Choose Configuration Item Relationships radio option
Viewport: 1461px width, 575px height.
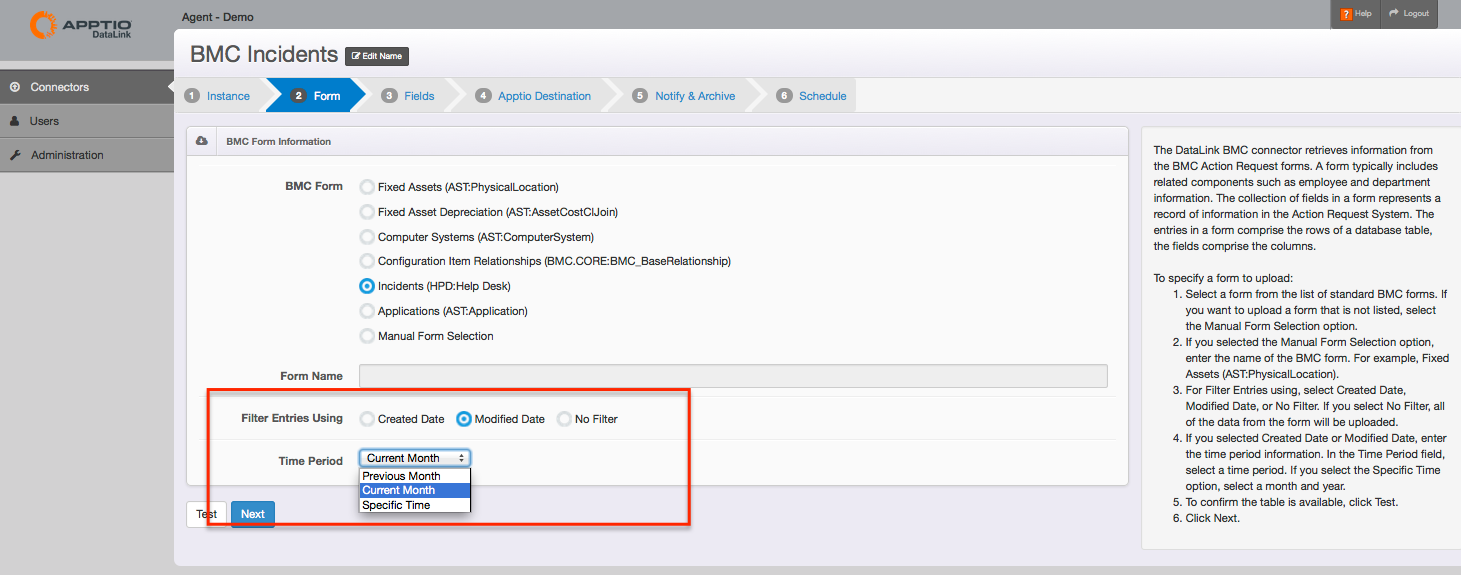tap(367, 261)
